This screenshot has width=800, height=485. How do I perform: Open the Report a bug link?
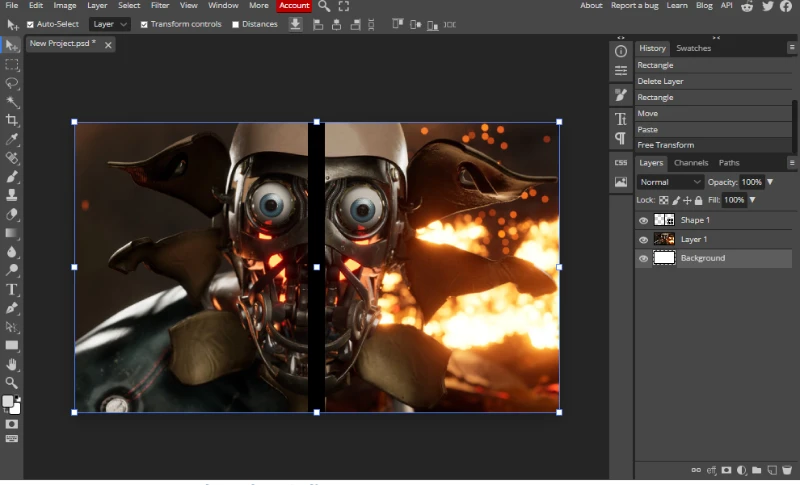pos(635,6)
